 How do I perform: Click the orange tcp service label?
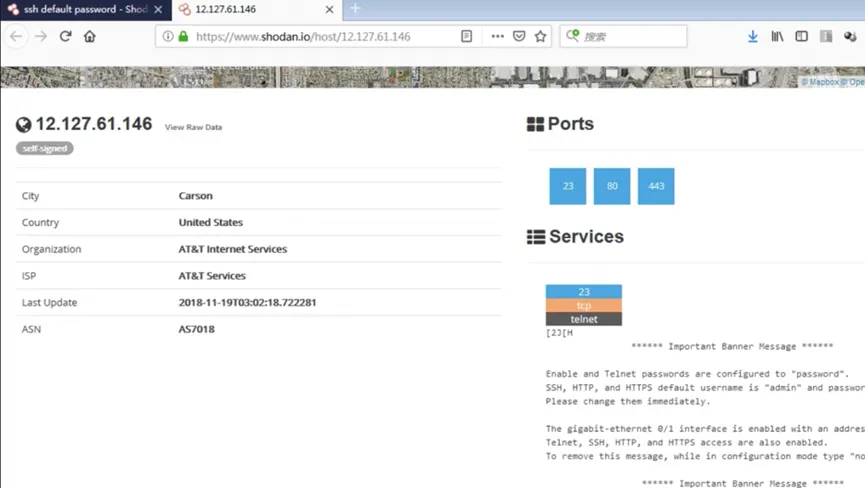tap(584, 305)
